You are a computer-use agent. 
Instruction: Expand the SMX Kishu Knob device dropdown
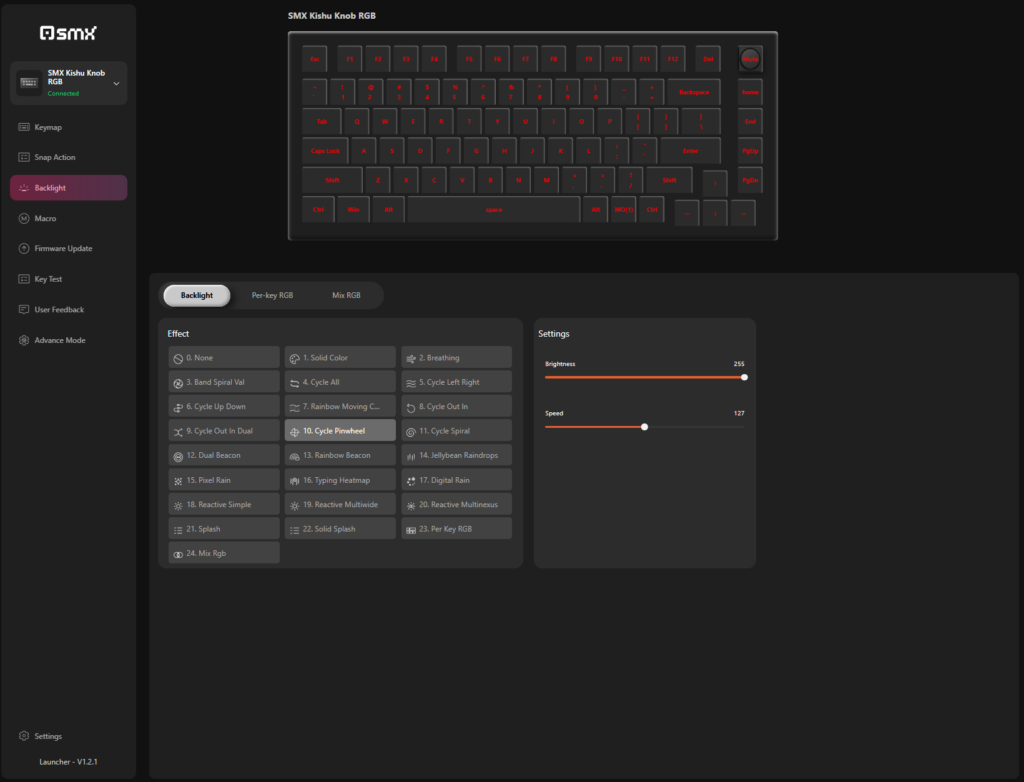(x=116, y=84)
